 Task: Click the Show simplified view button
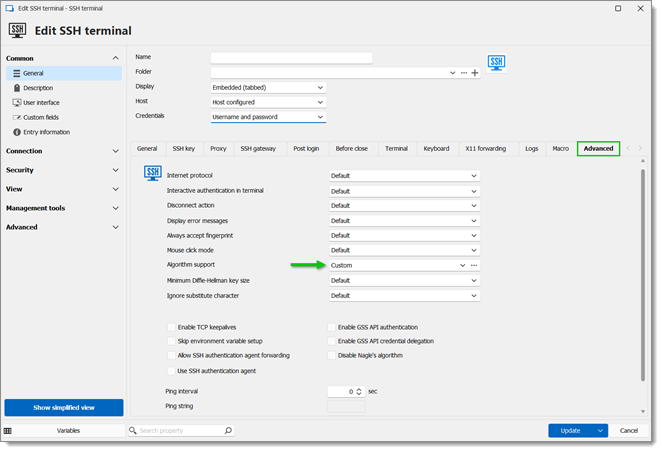click(64, 408)
